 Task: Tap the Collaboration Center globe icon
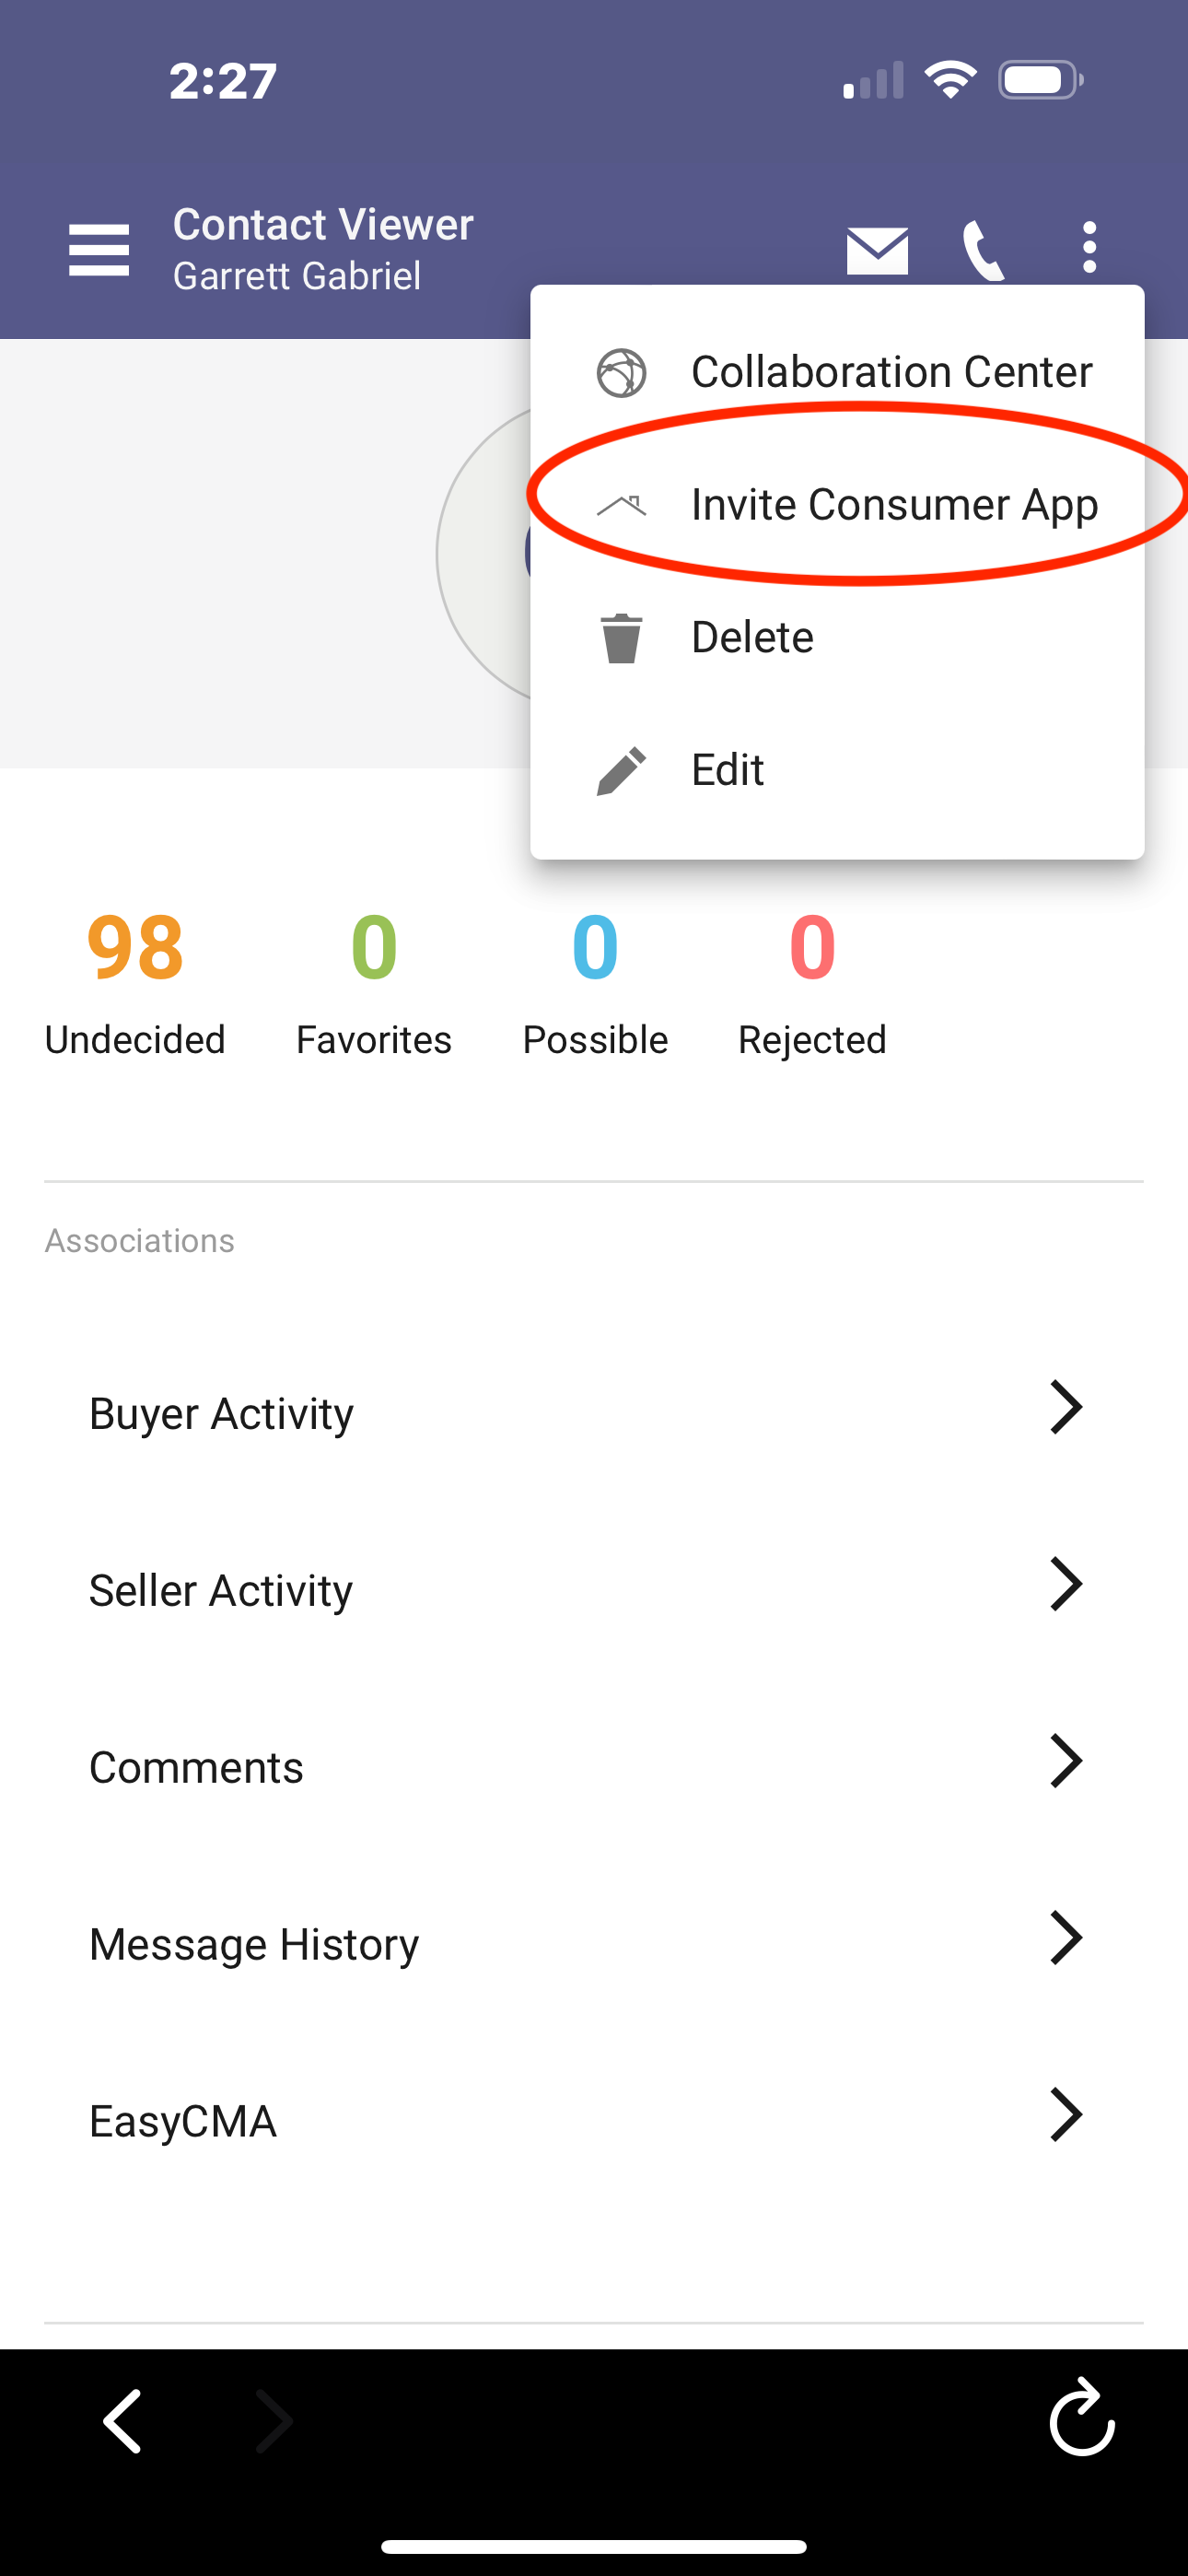pyautogui.click(x=621, y=373)
